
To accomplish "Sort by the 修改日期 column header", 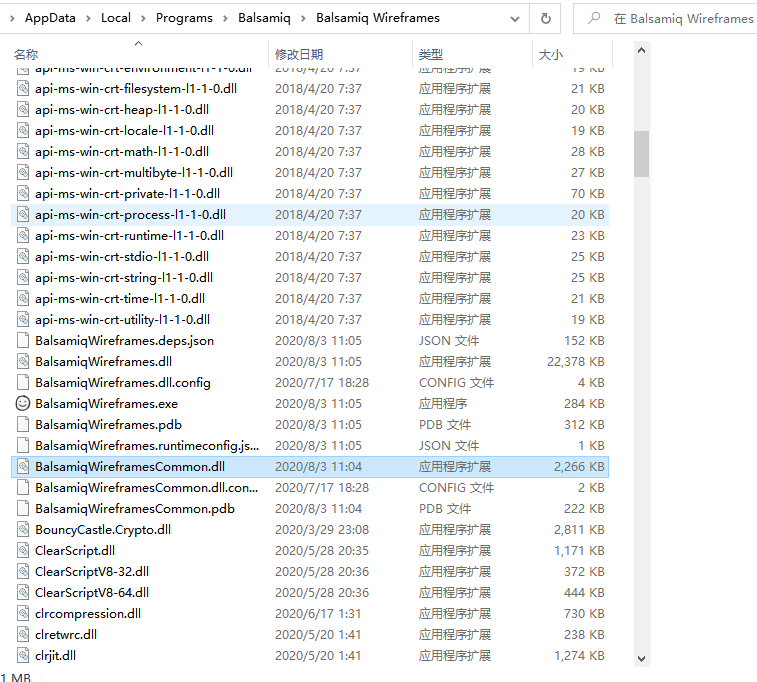I will pos(340,55).
